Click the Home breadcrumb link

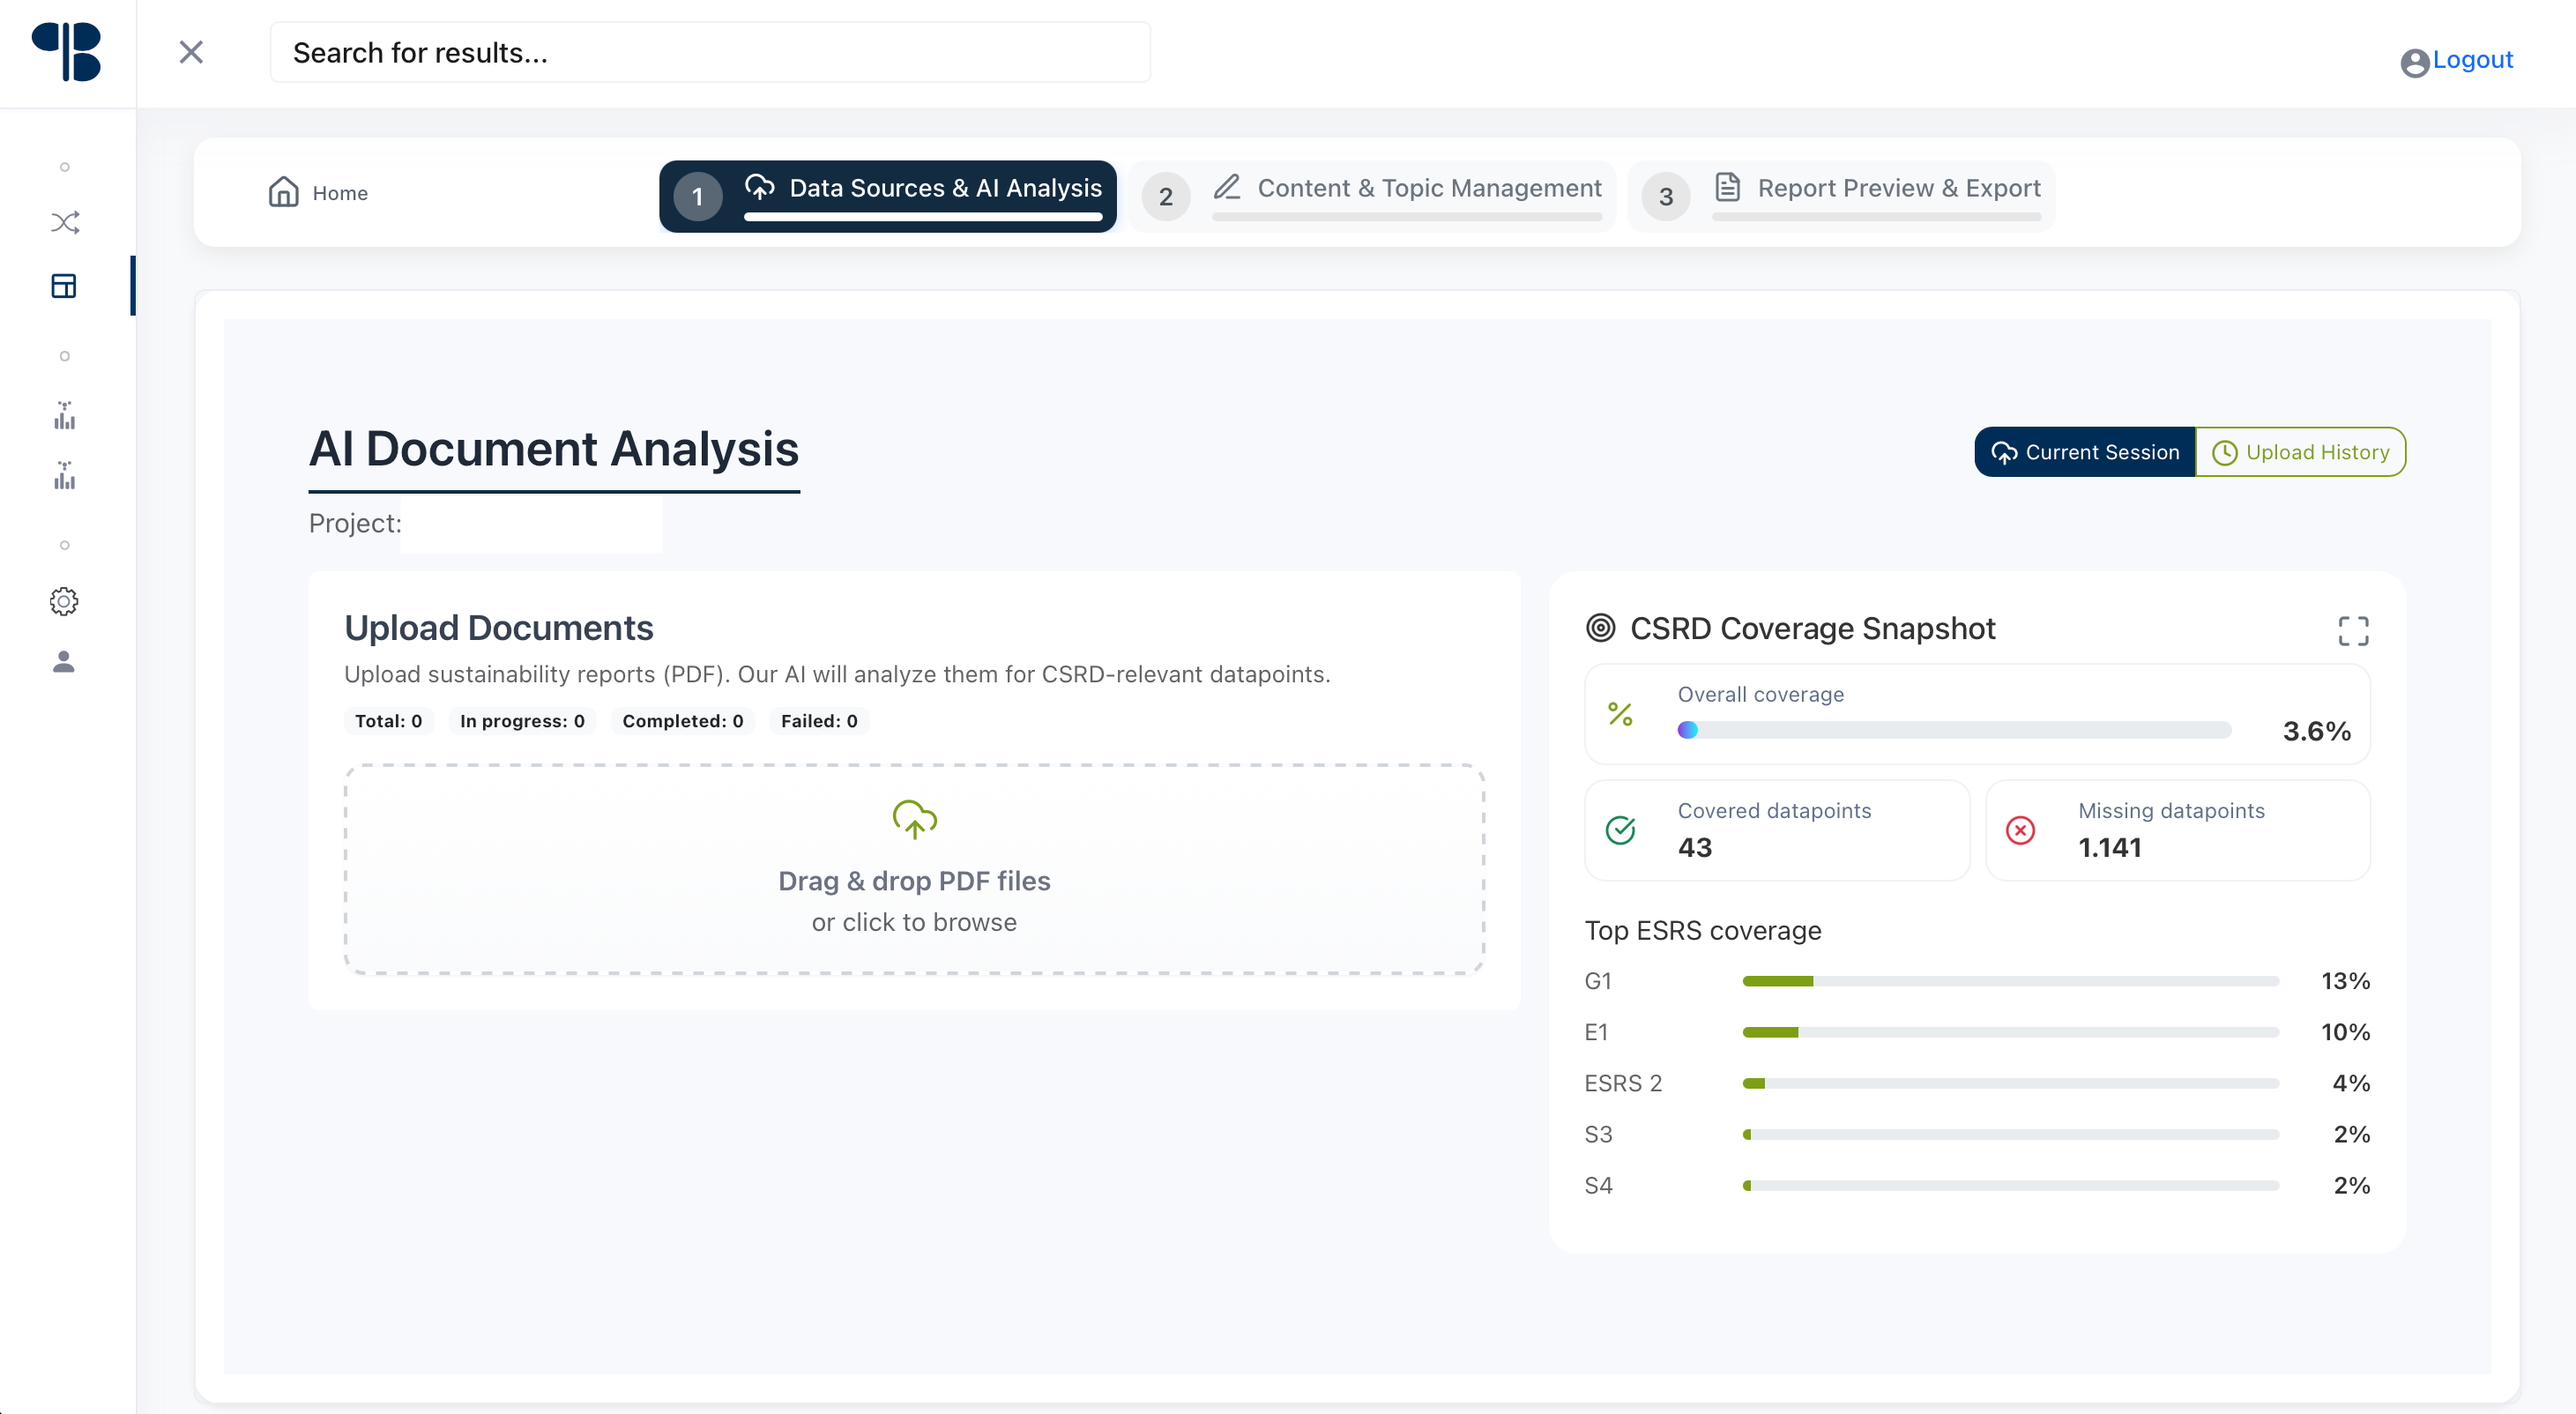pyautogui.click(x=319, y=193)
